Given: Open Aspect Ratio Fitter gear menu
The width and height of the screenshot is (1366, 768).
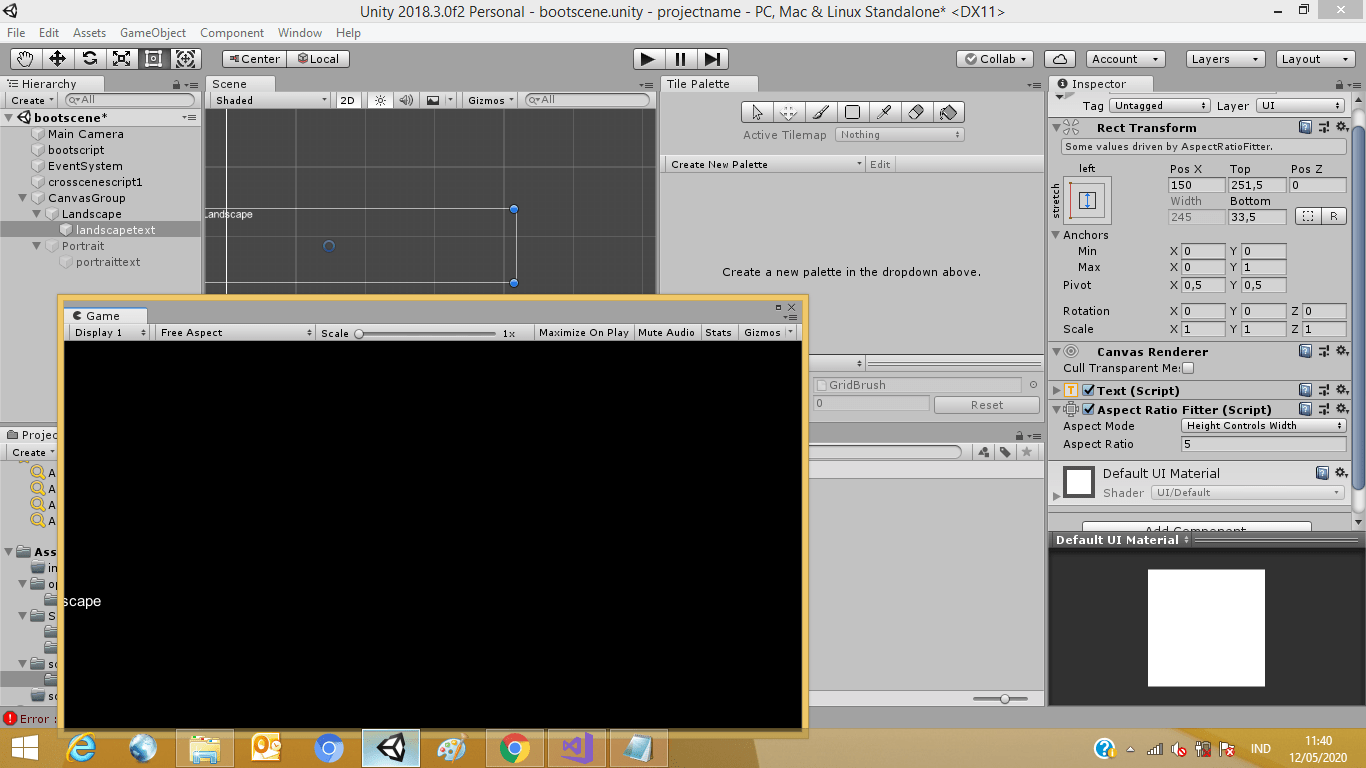Looking at the screenshot, I should [x=1341, y=410].
